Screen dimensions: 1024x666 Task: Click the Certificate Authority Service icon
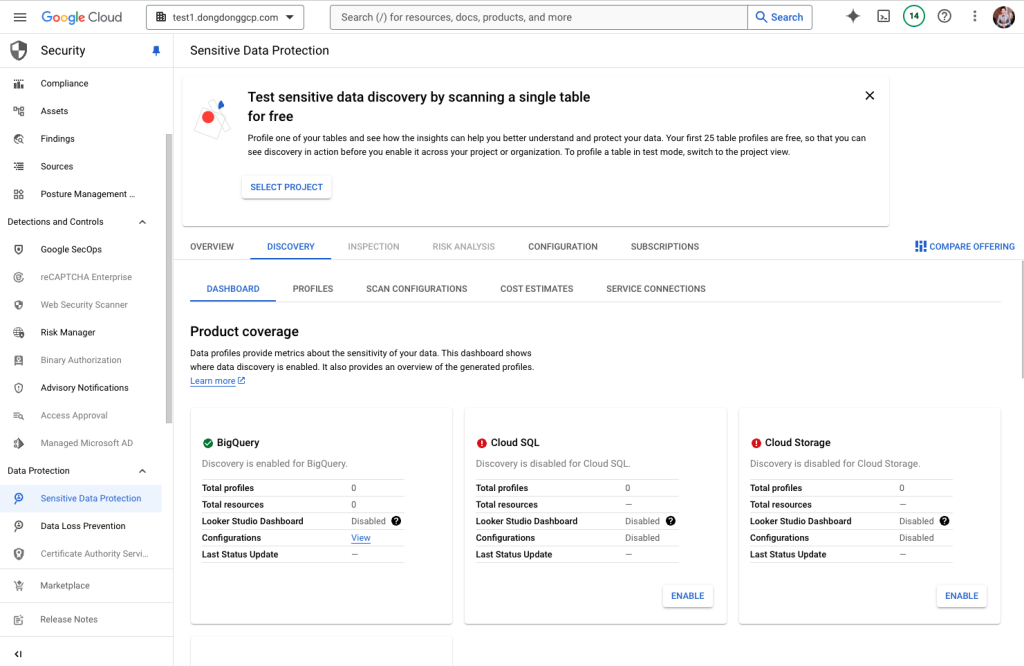click(19, 554)
